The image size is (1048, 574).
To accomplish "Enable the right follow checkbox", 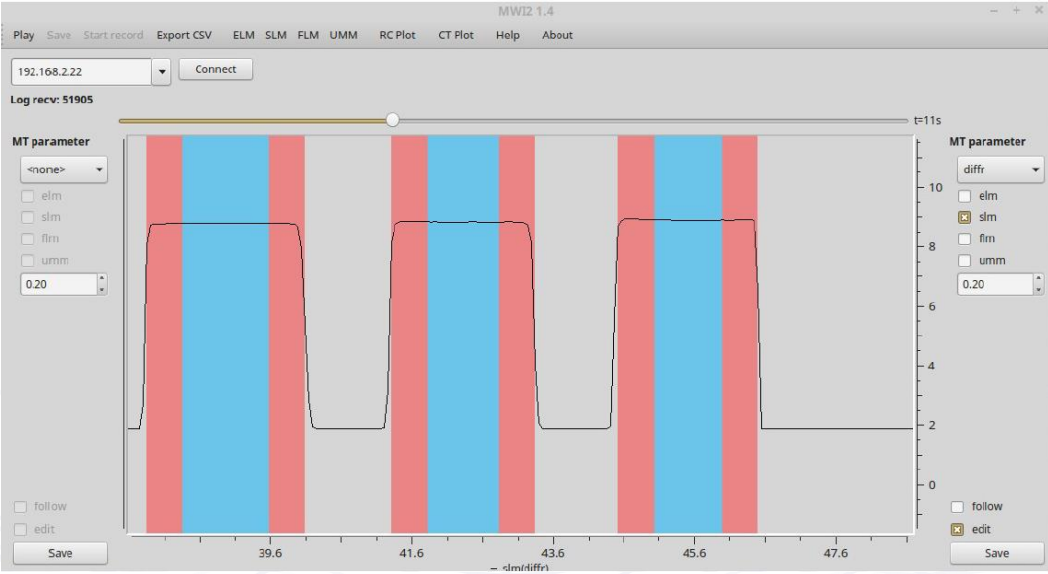I will click(958, 507).
